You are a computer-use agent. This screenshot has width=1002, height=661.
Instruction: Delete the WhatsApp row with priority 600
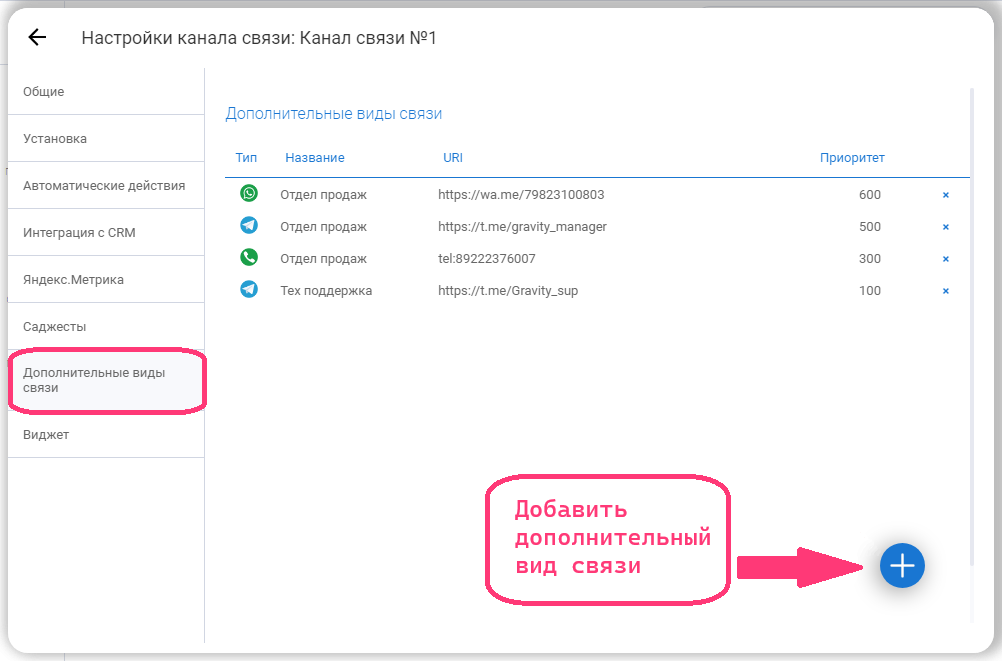tap(945, 195)
